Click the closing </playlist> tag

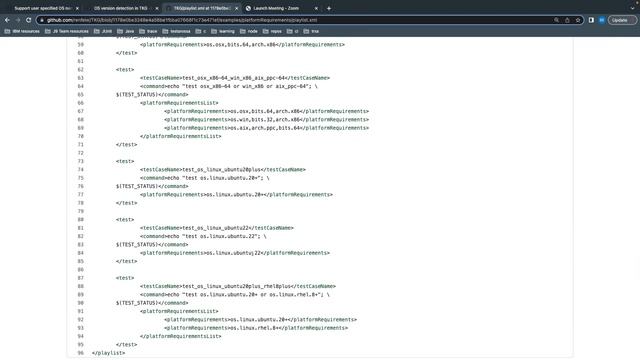109,353
